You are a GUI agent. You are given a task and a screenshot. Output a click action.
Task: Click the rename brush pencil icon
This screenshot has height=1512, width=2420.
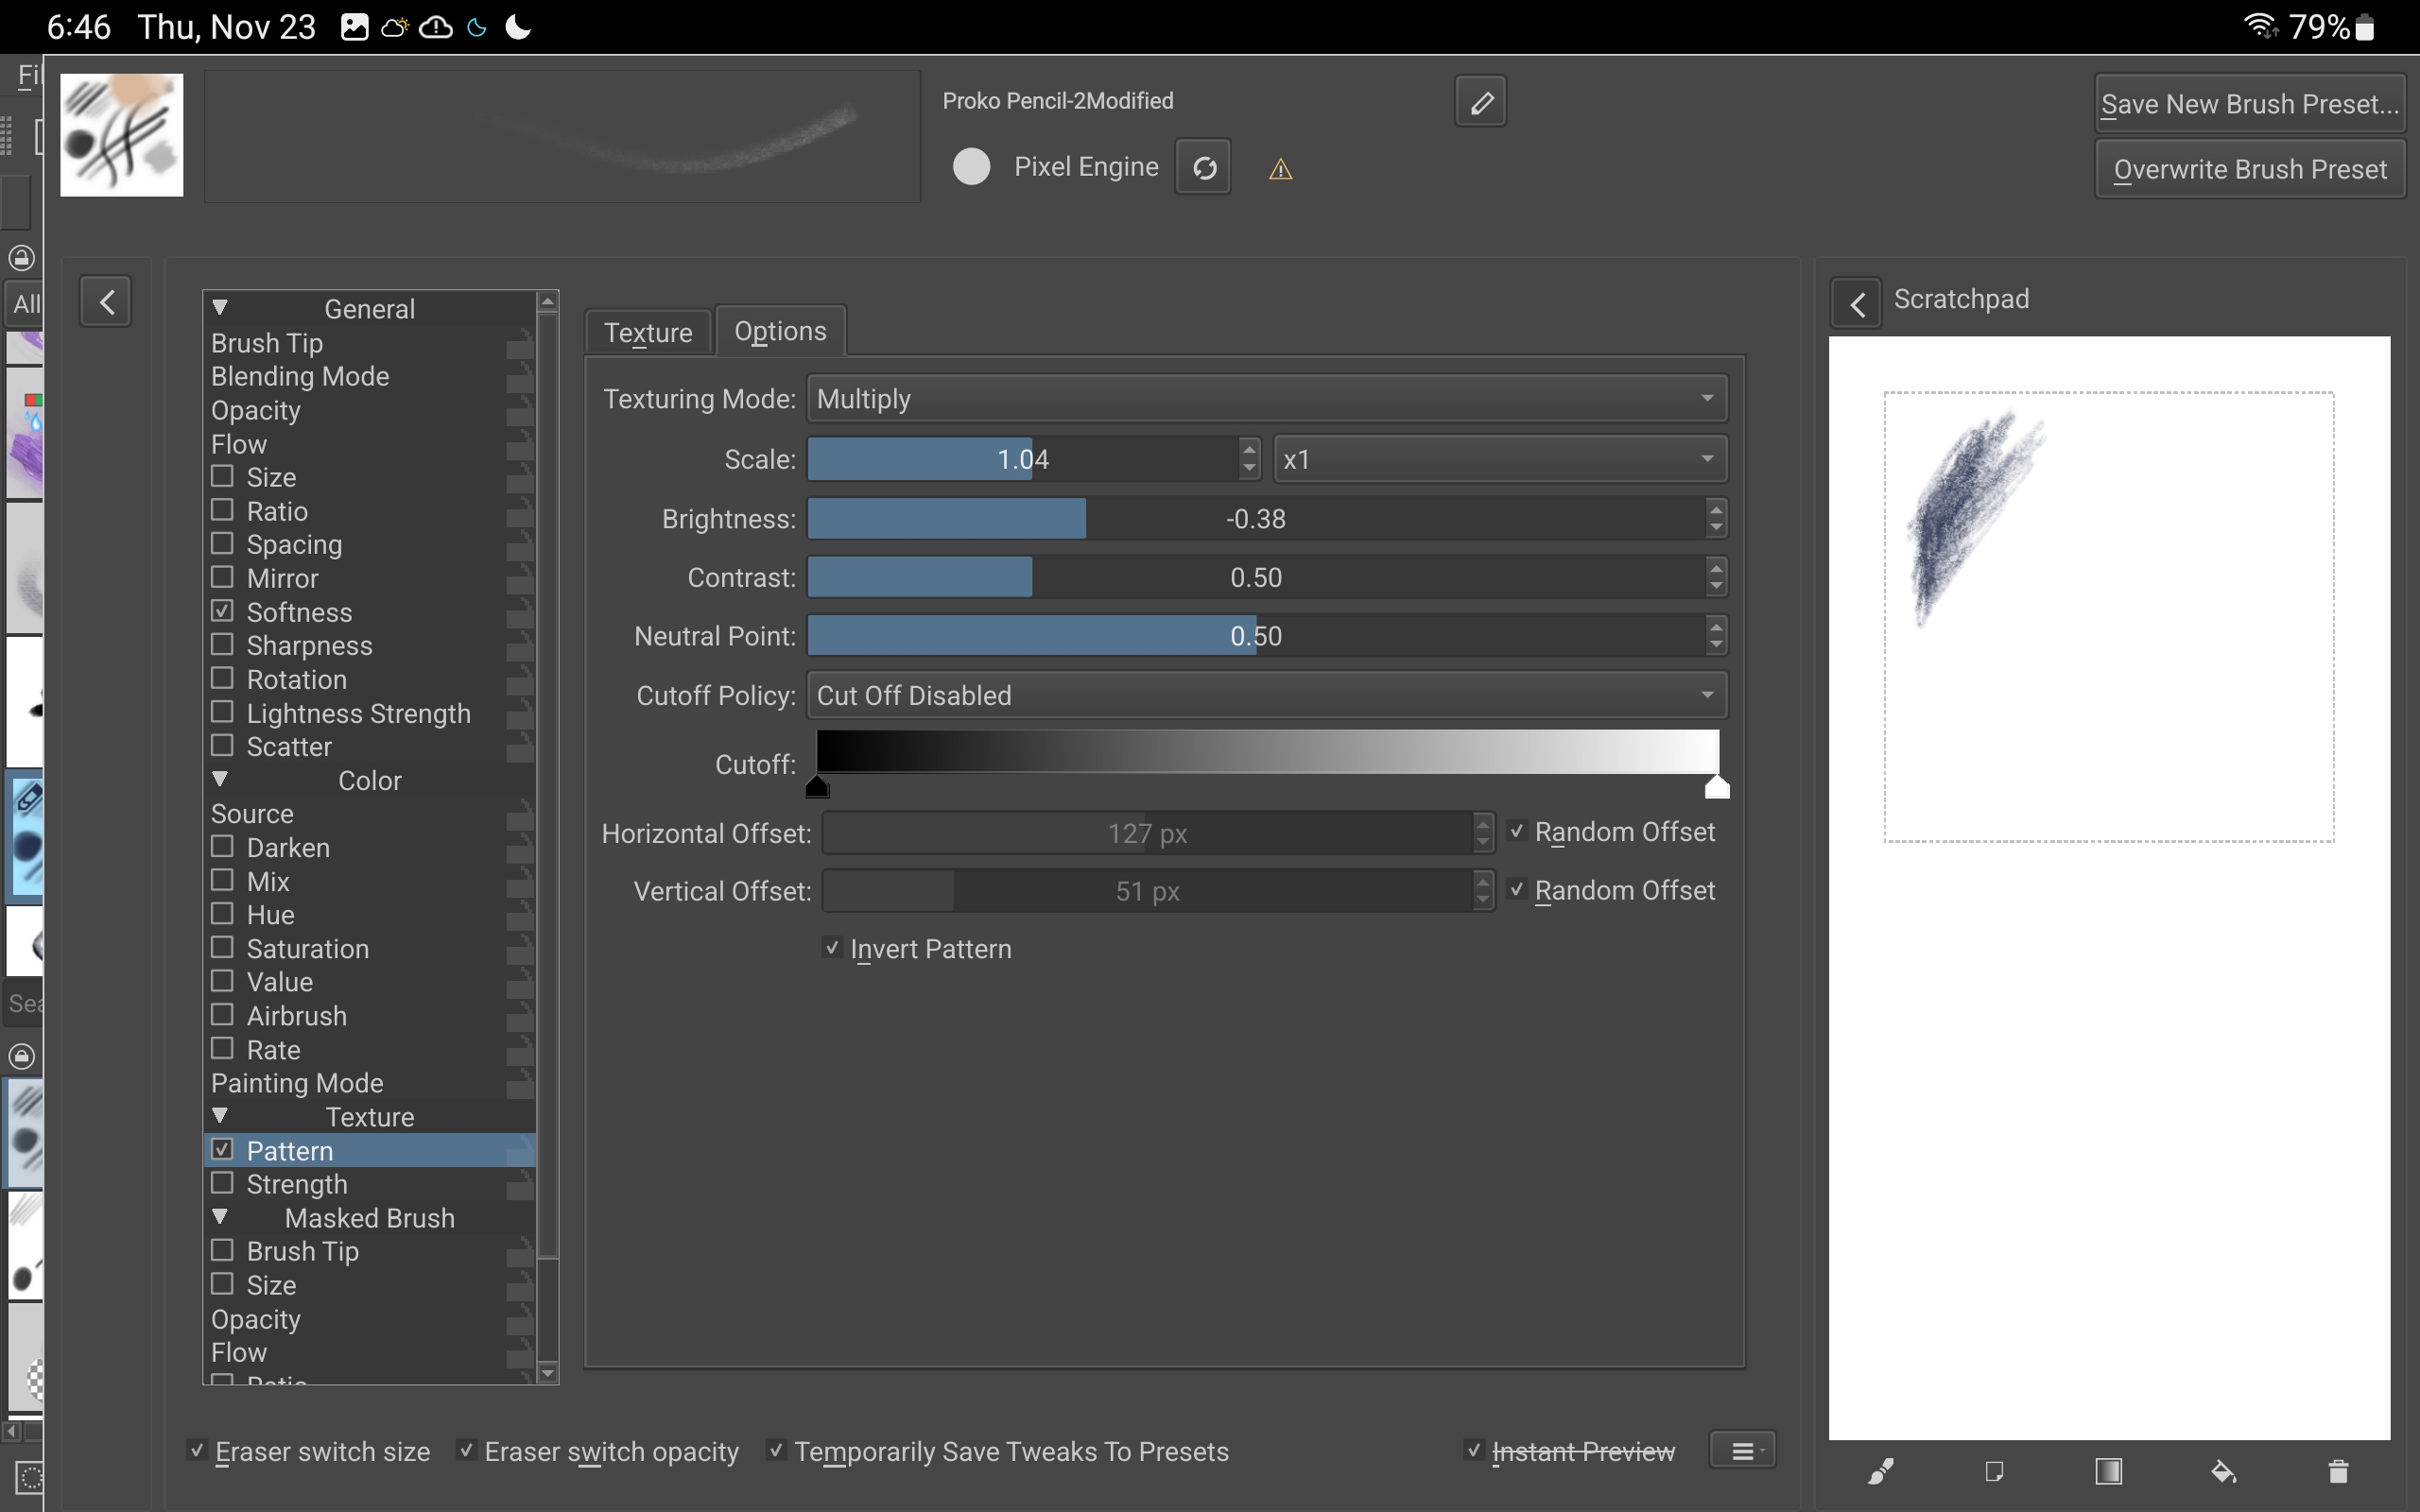pos(1480,102)
